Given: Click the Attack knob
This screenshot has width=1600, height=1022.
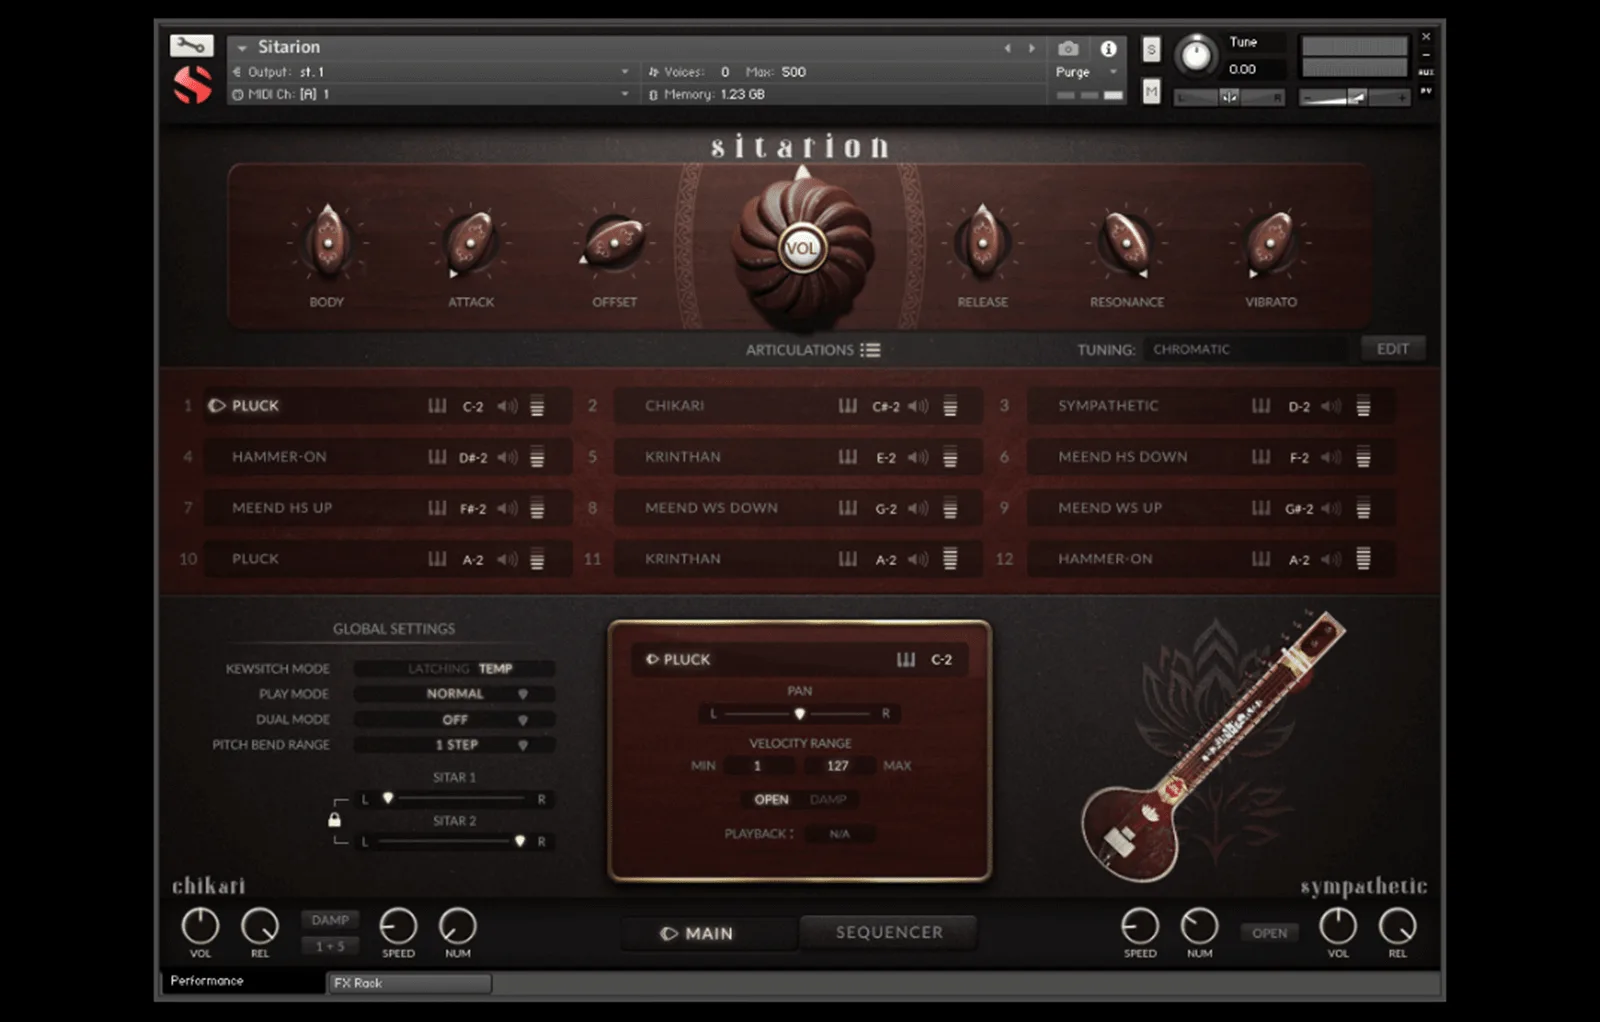Looking at the screenshot, I should [x=471, y=243].
